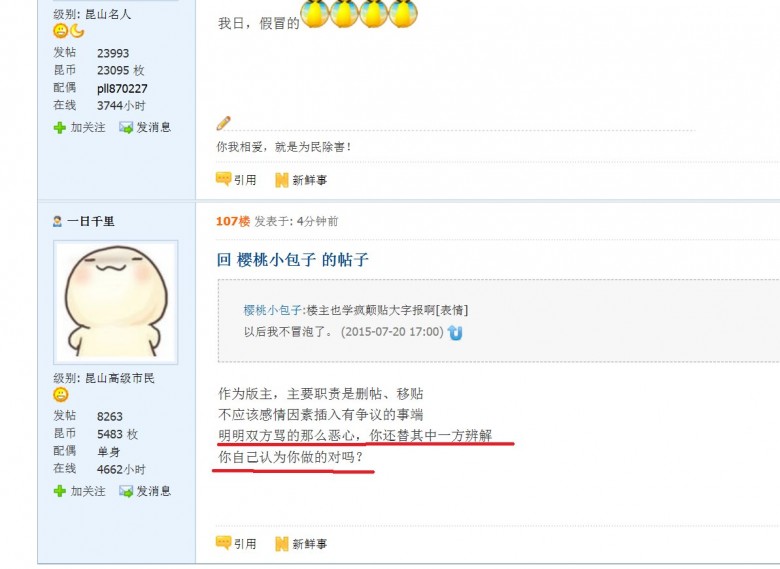Click the green plus 加关注 icon, top user
Screen dimensions: 780x569
[x=60, y=128]
